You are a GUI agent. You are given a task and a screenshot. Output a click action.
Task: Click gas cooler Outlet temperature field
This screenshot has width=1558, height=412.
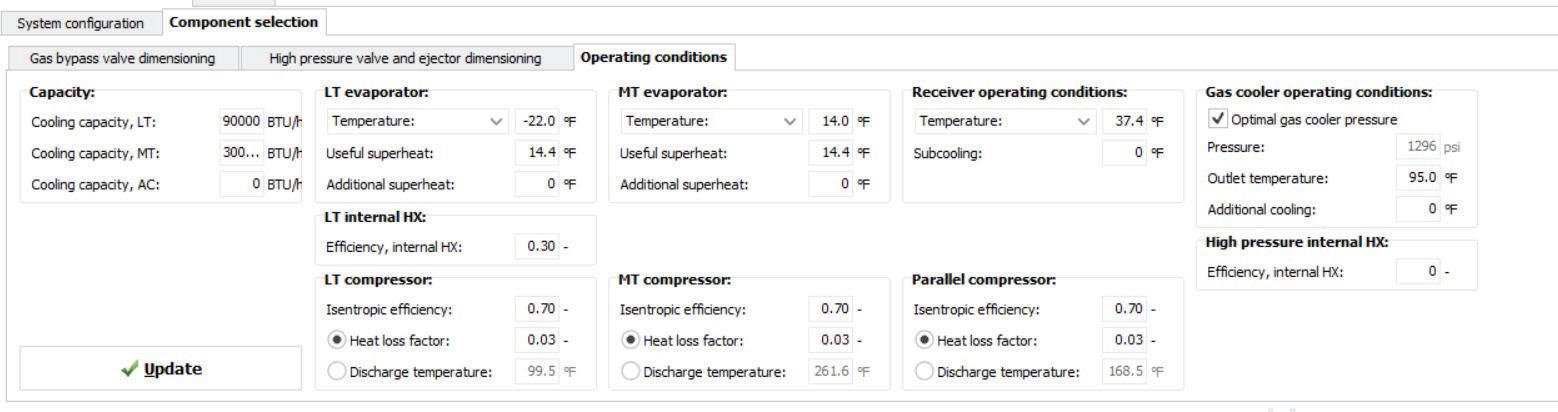(1418, 178)
